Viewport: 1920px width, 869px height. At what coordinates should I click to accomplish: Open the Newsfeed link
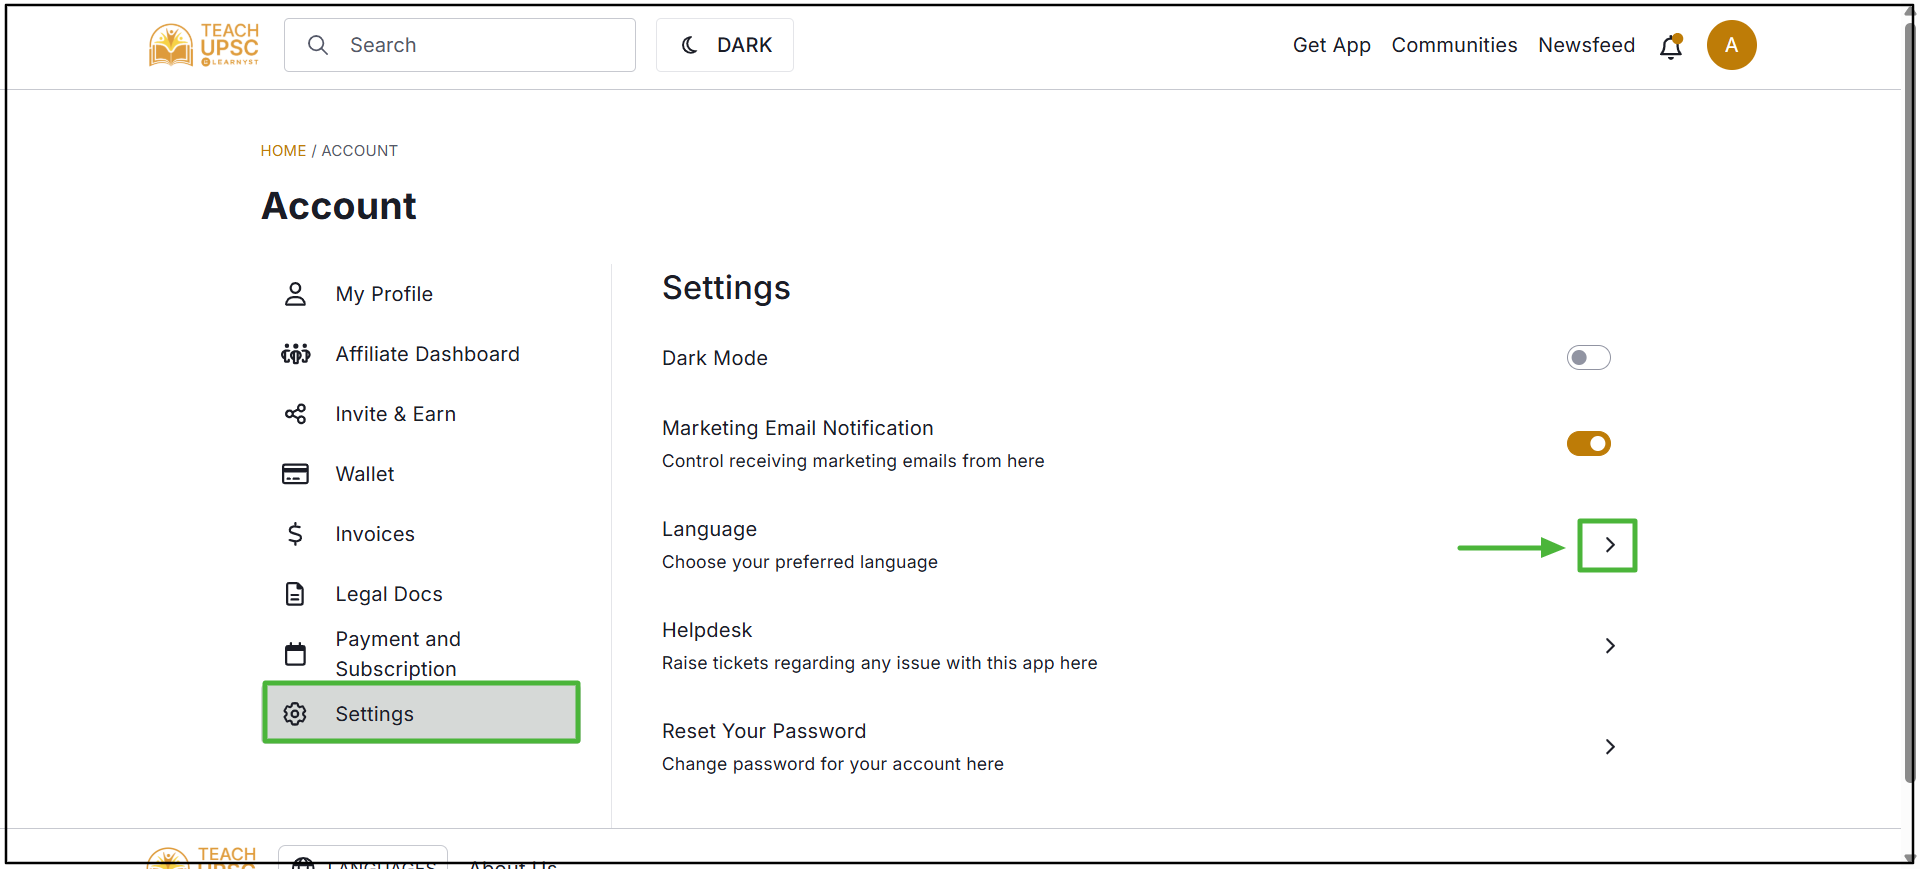1586,45
